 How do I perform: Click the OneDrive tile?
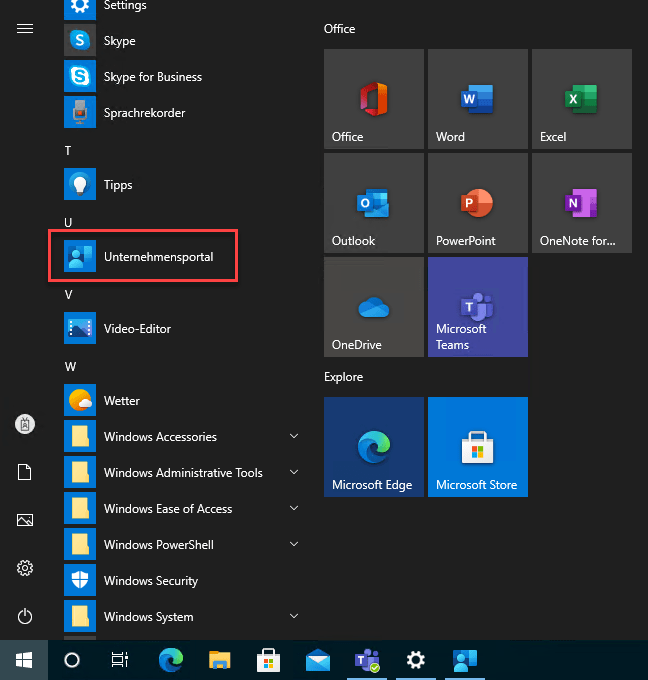click(373, 307)
